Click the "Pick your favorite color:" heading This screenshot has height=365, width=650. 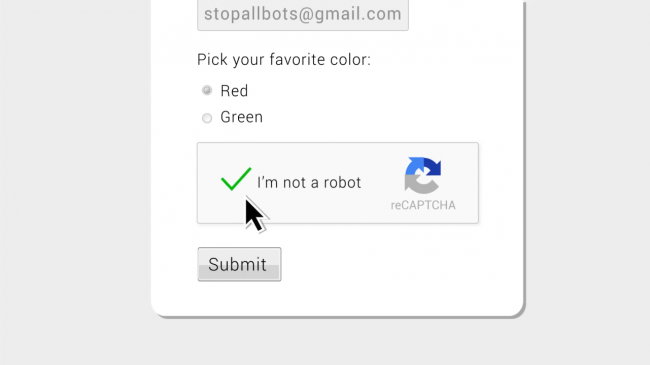pos(284,60)
